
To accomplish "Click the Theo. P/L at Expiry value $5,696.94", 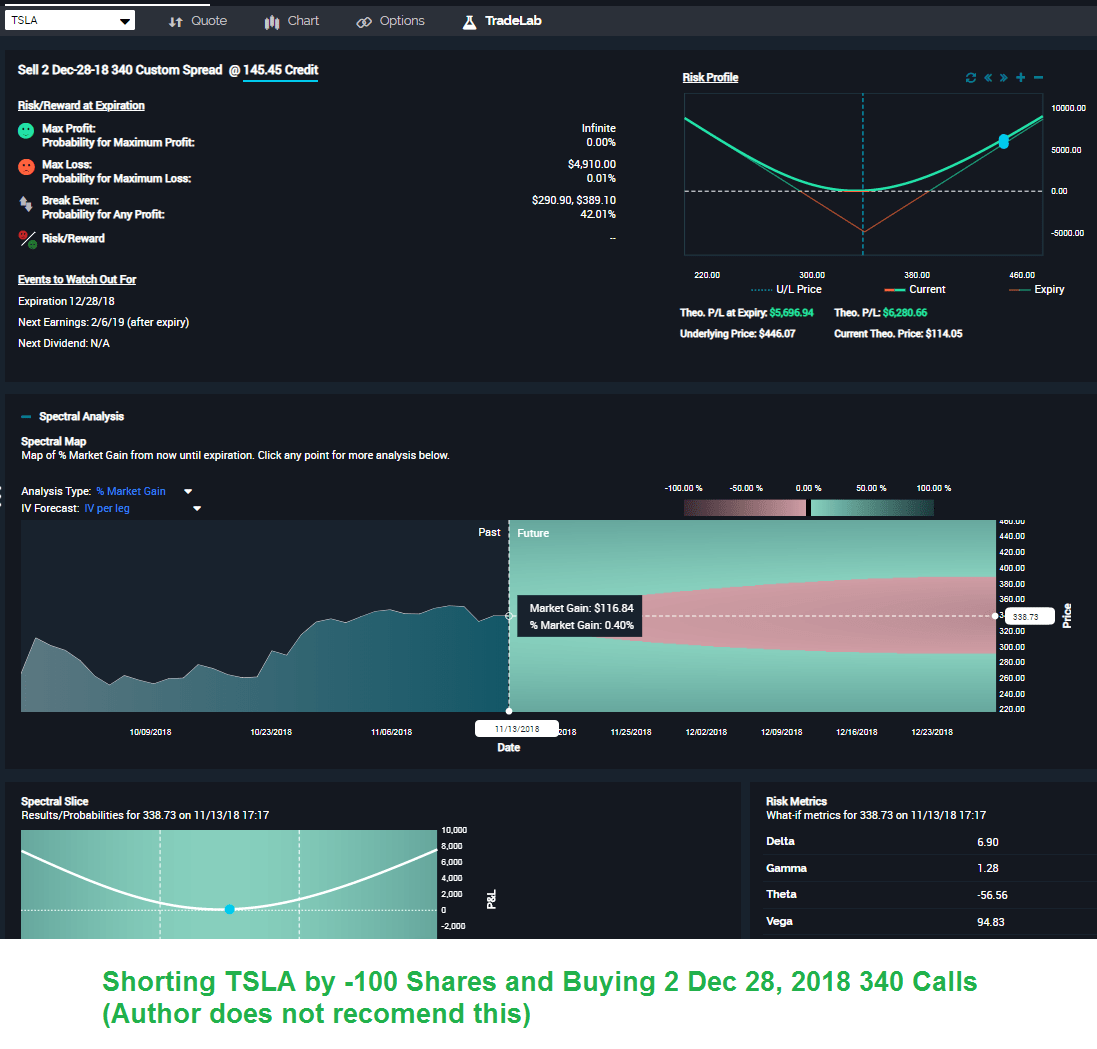I will 791,313.
